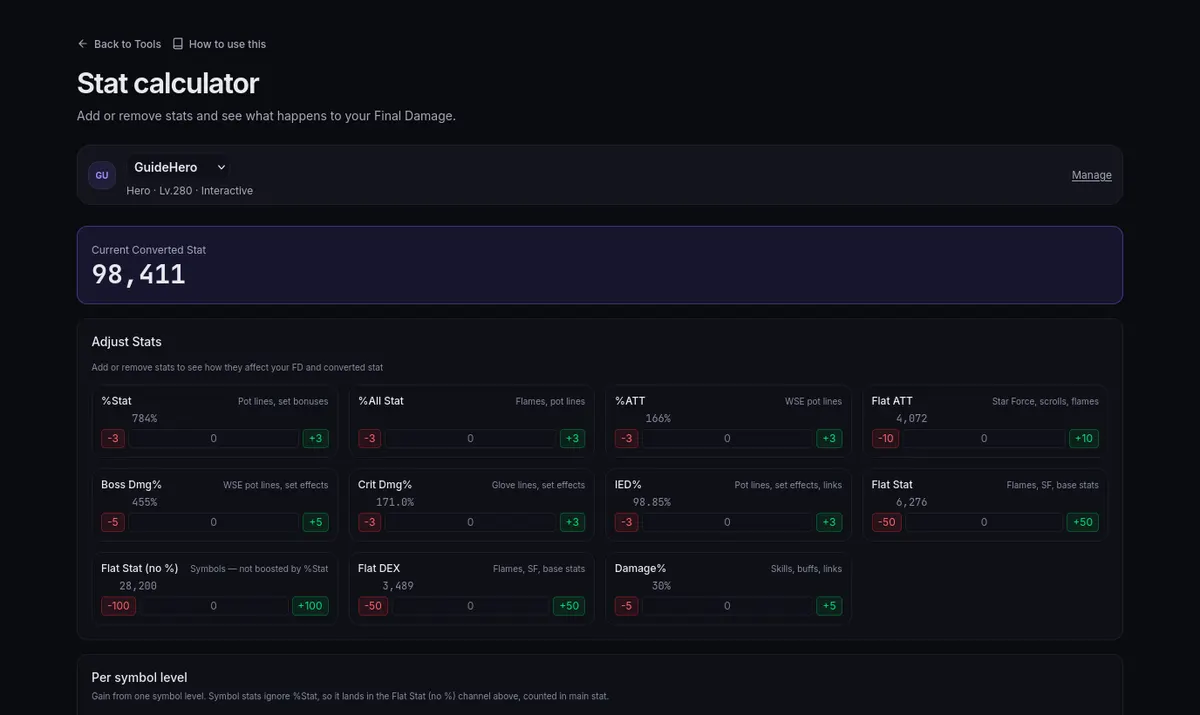The image size is (1200, 715).
Task: Click the 784% value under %Stat
Action: coord(144,418)
